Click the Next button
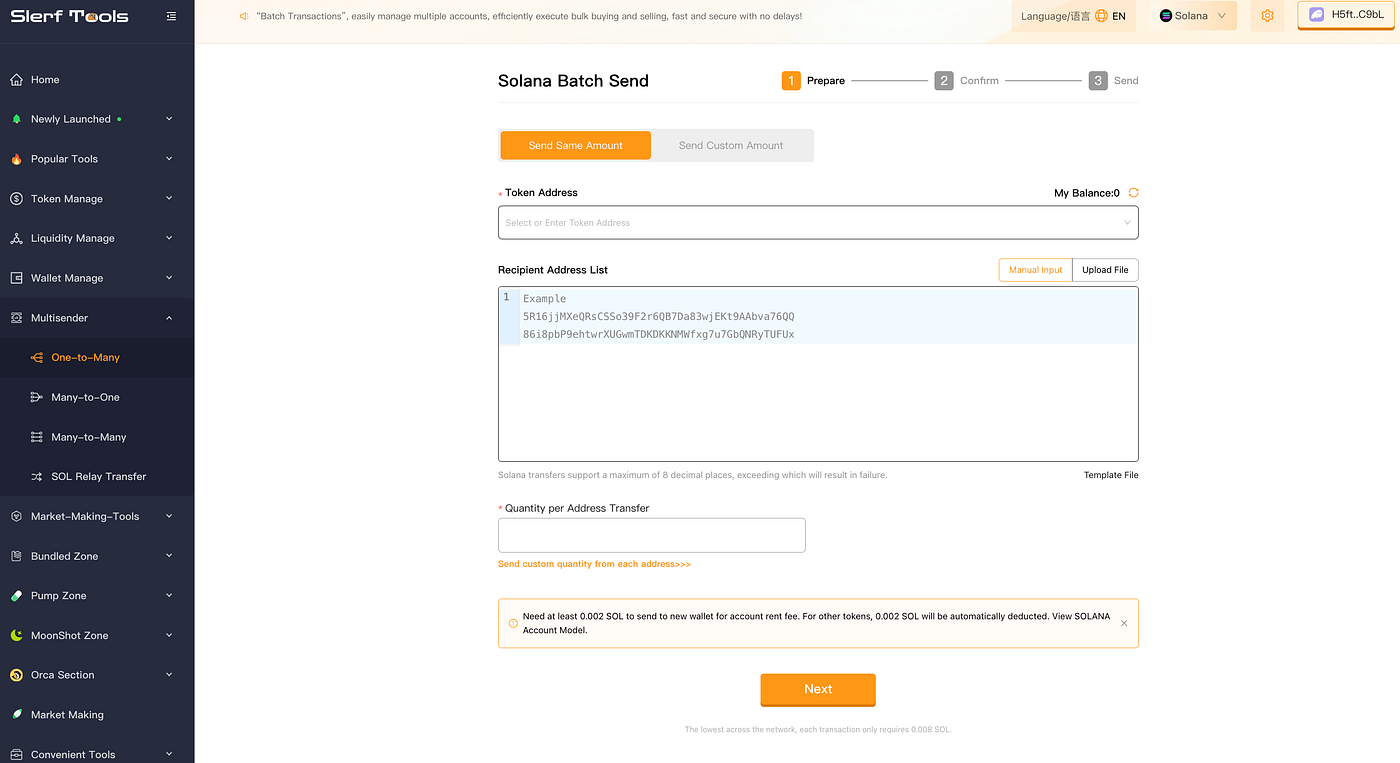The width and height of the screenshot is (1400, 763). click(818, 689)
